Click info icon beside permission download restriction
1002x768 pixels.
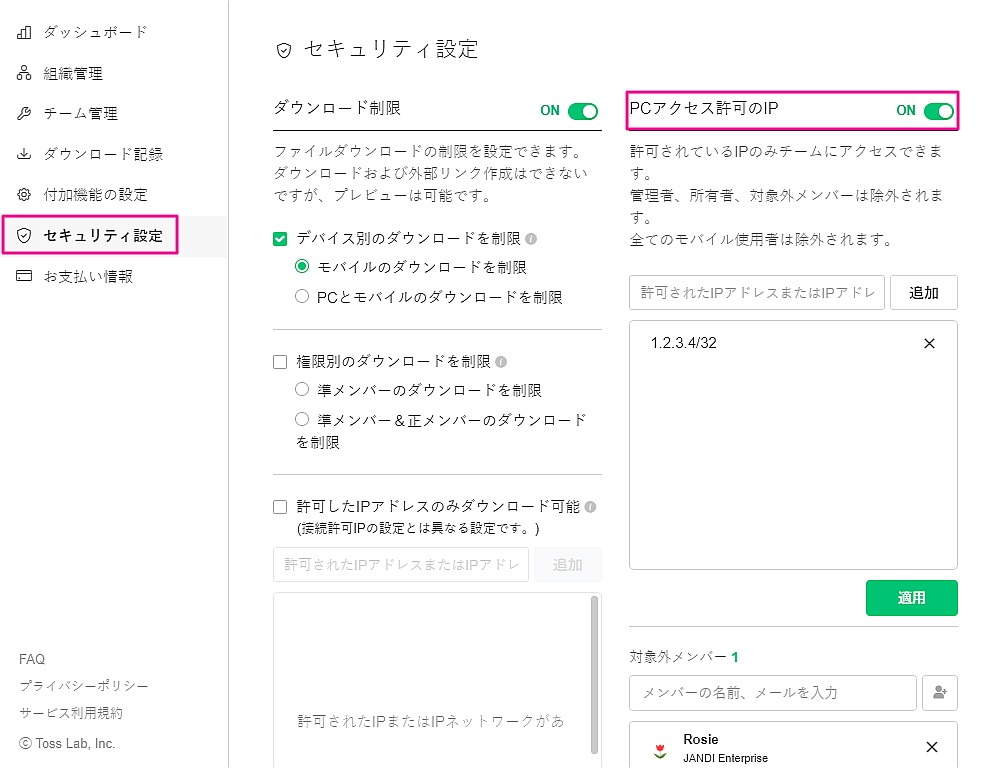pos(500,362)
